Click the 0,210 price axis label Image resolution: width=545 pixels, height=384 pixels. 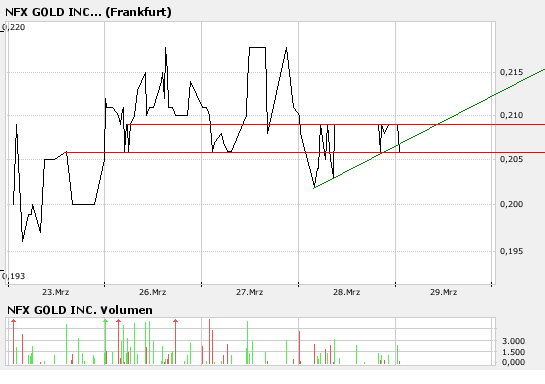(x=511, y=115)
